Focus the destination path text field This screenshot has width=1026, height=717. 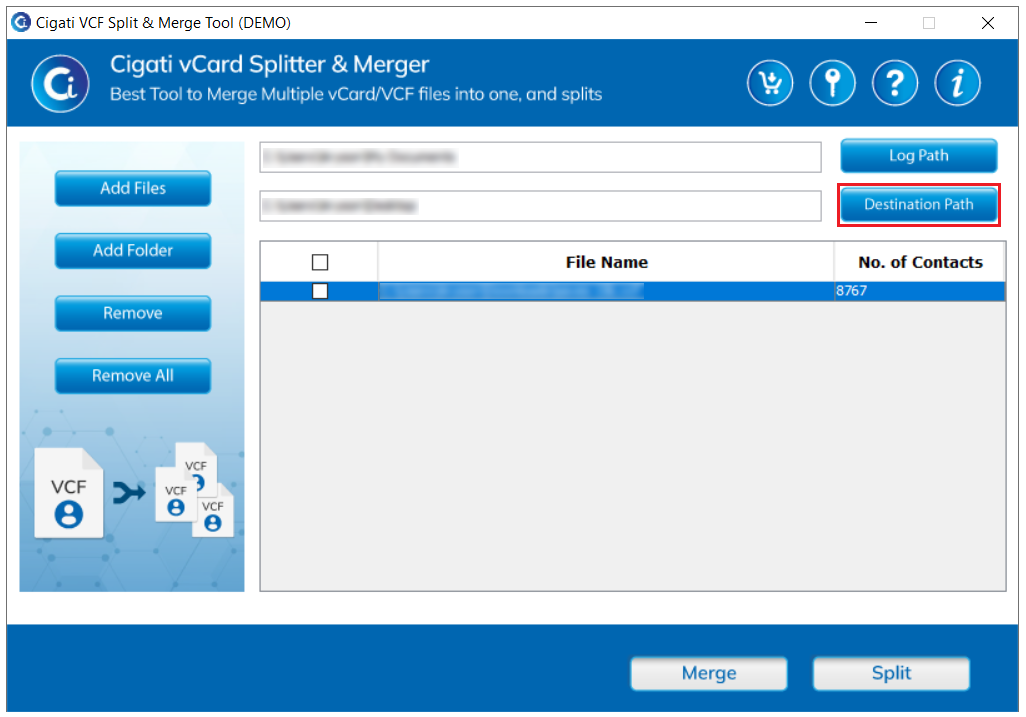[x=540, y=206]
